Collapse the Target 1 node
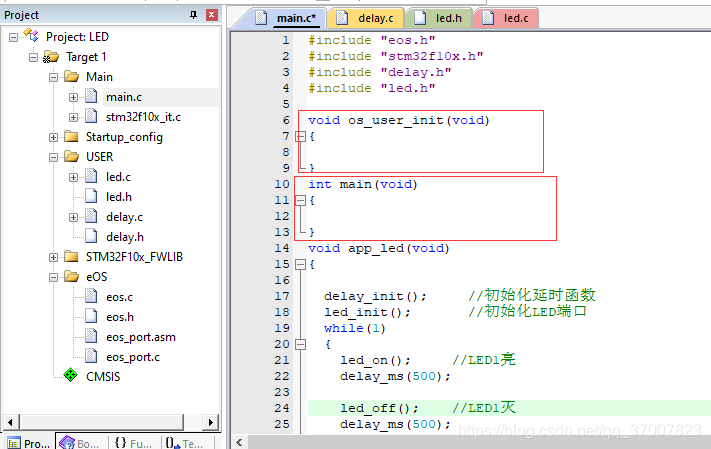The width and height of the screenshot is (711, 449). (34, 57)
